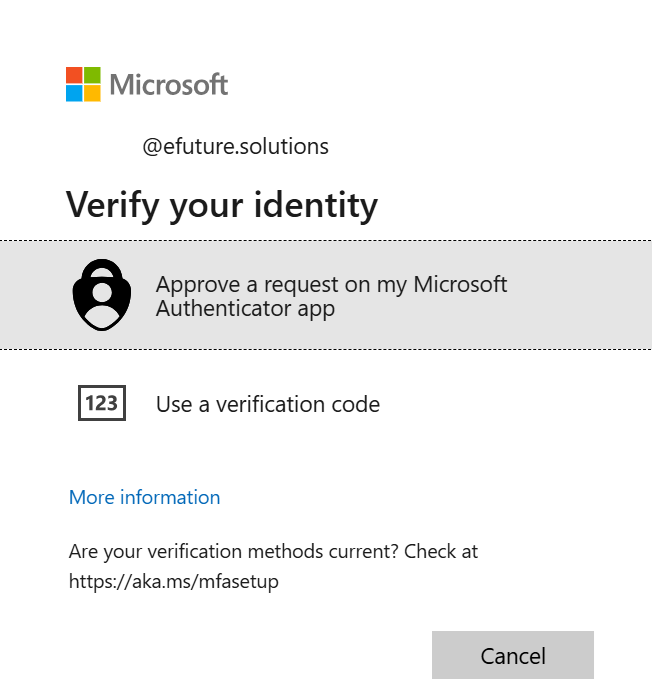
Task: Select Use a verification code option
Action: tap(326, 403)
